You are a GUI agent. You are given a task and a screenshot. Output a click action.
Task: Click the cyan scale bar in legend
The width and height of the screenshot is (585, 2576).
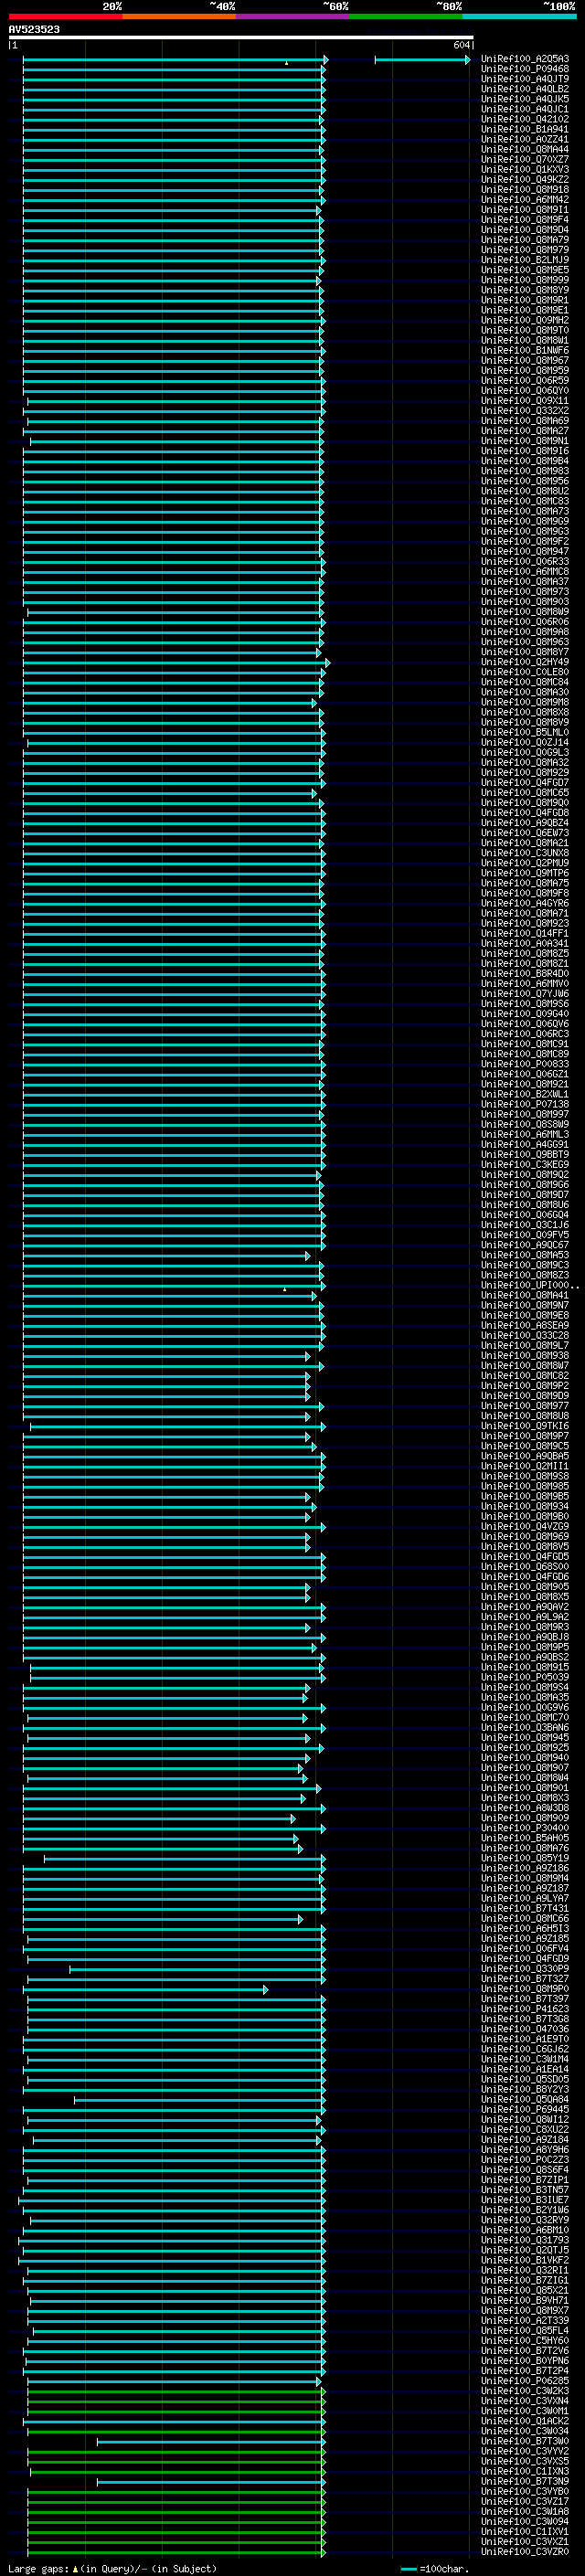408,2569
